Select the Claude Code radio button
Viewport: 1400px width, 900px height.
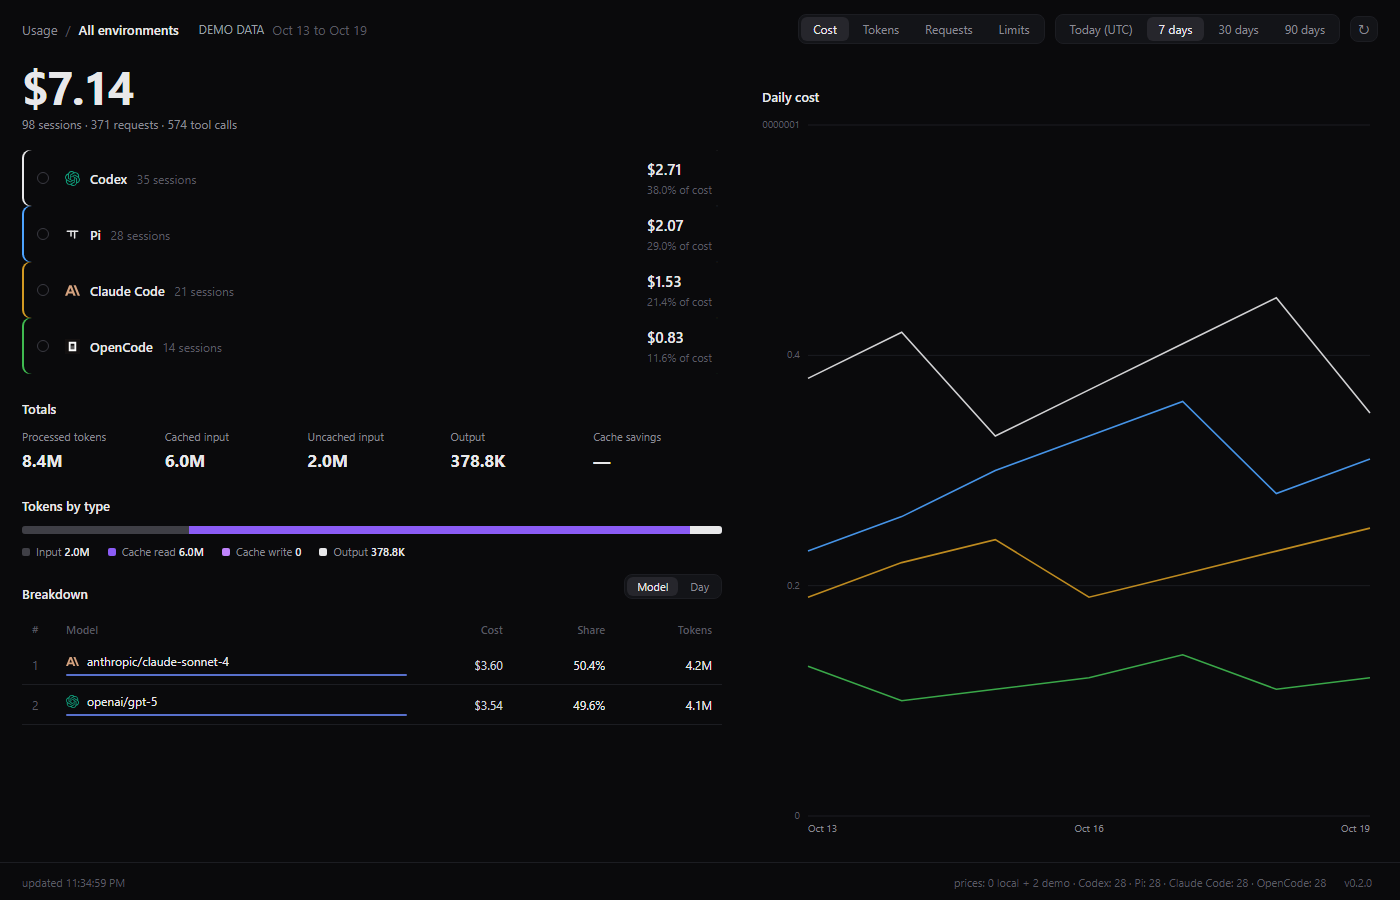click(x=43, y=291)
